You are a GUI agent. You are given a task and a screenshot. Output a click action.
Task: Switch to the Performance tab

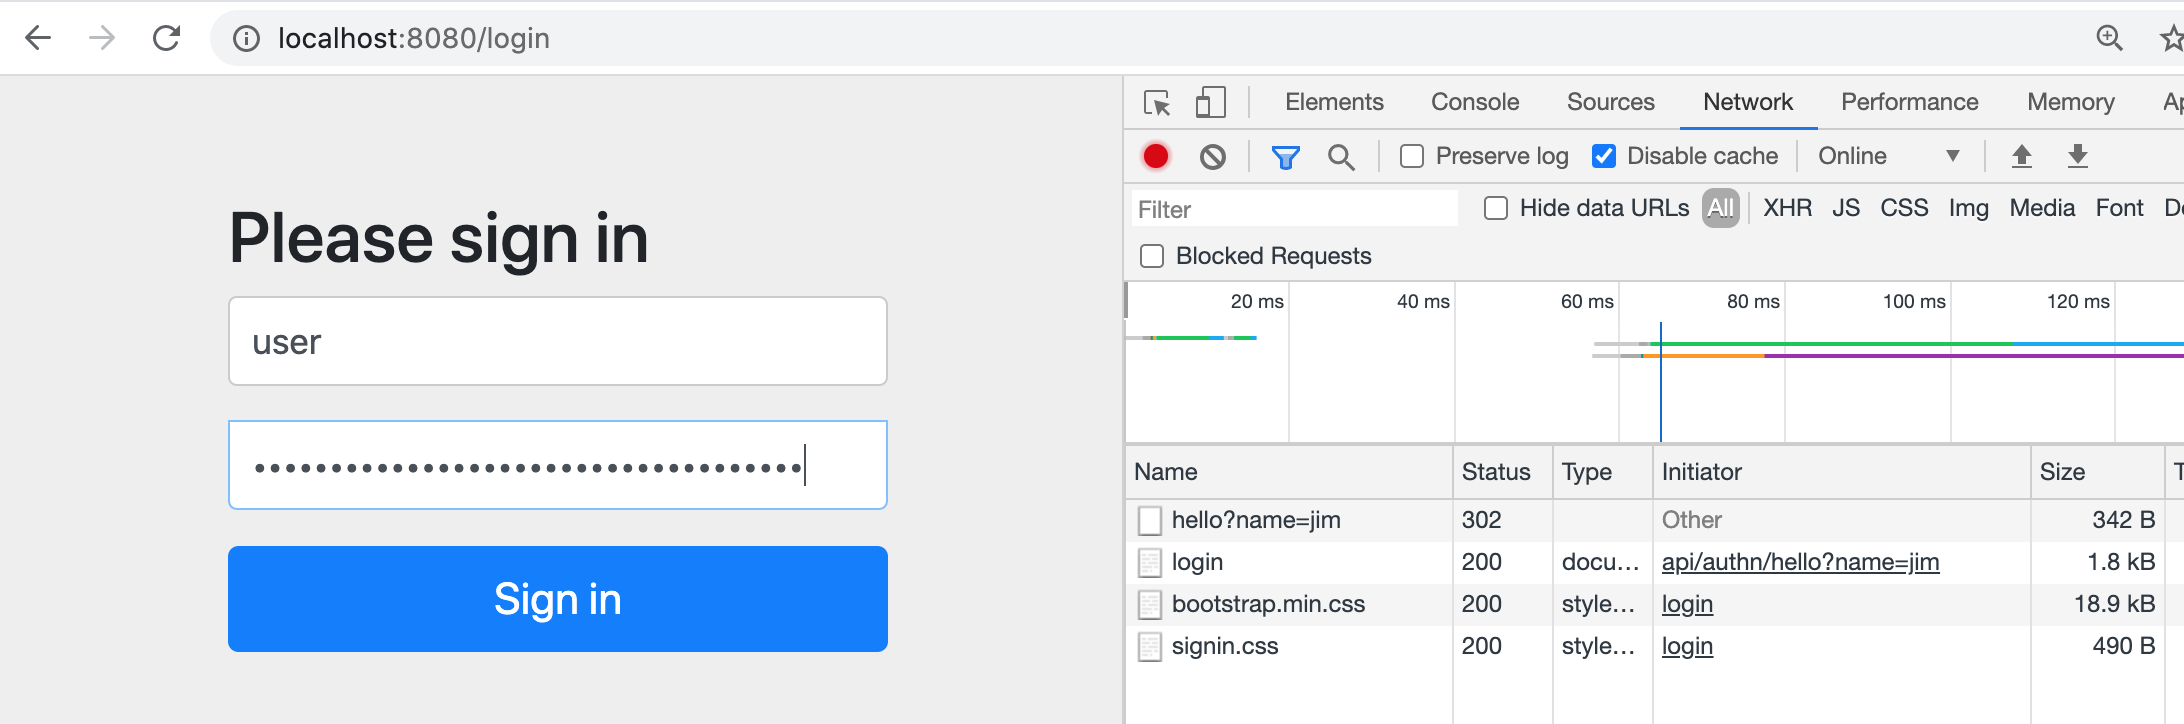[x=1909, y=102]
